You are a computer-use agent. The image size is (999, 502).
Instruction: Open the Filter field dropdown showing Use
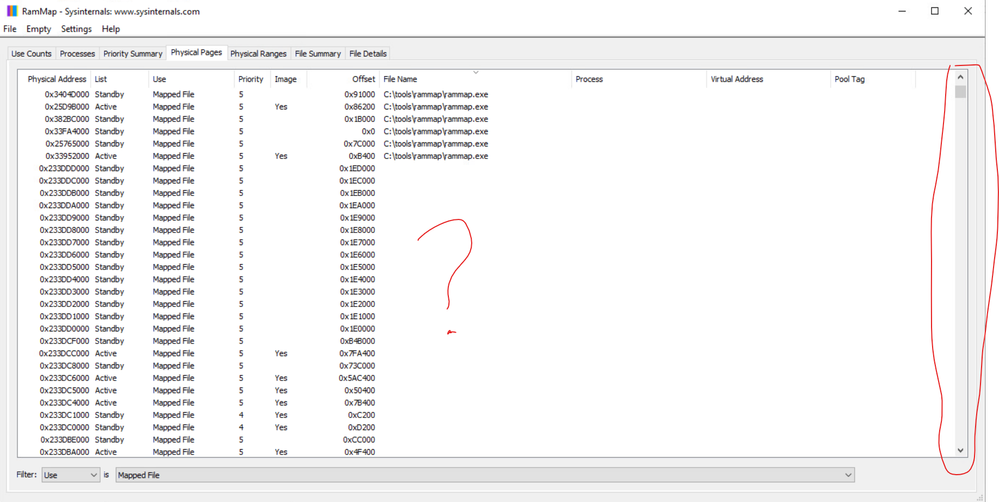pos(71,475)
